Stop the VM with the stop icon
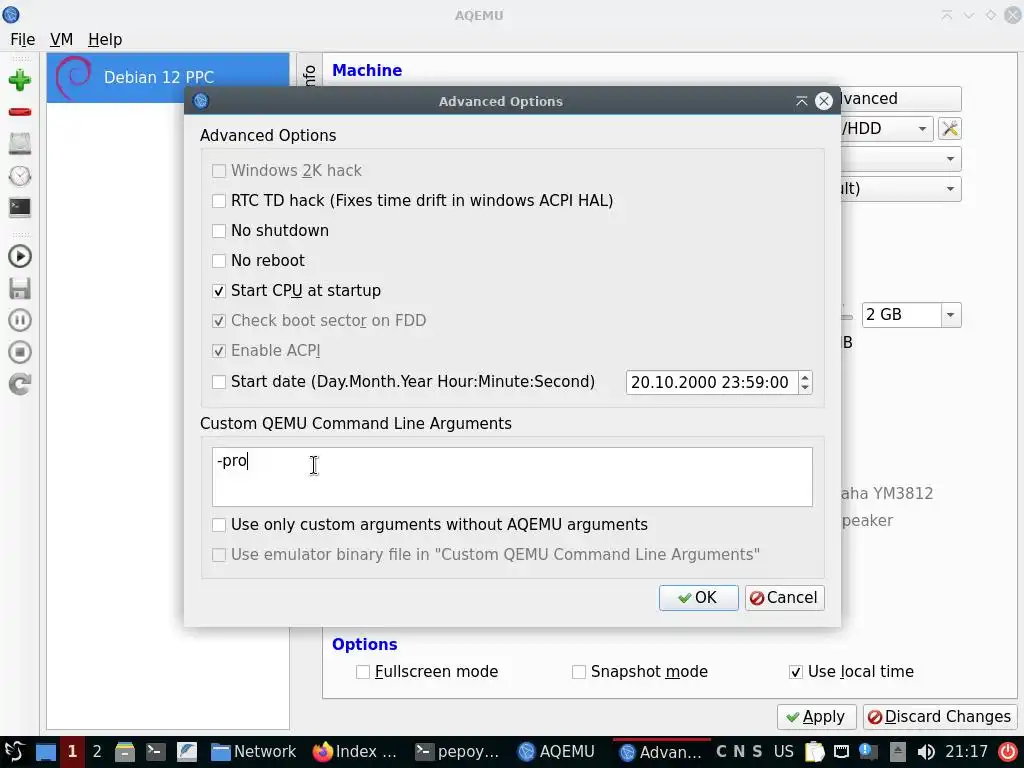Screen dimensions: 1024x768 [20, 352]
